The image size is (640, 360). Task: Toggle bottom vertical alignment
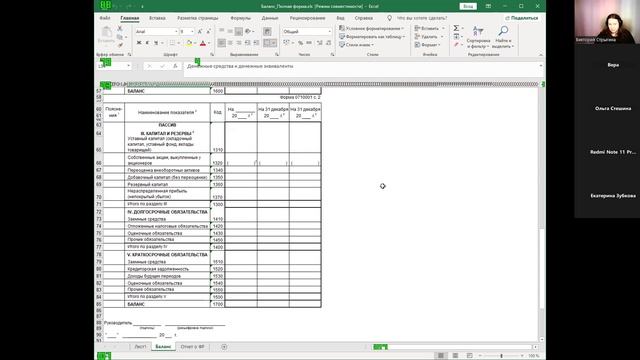[x=238, y=31]
